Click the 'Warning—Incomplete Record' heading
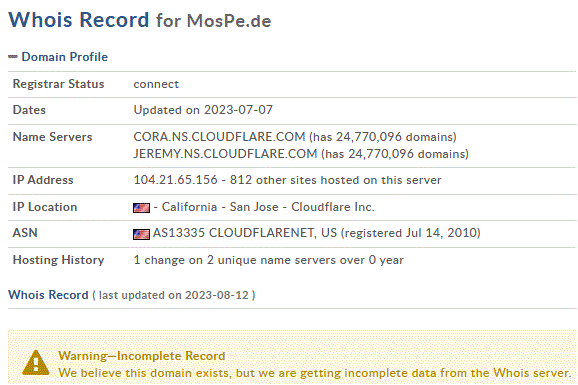This screenshot has height=385, width=578. pyautogui.click(x=142, y=356)
